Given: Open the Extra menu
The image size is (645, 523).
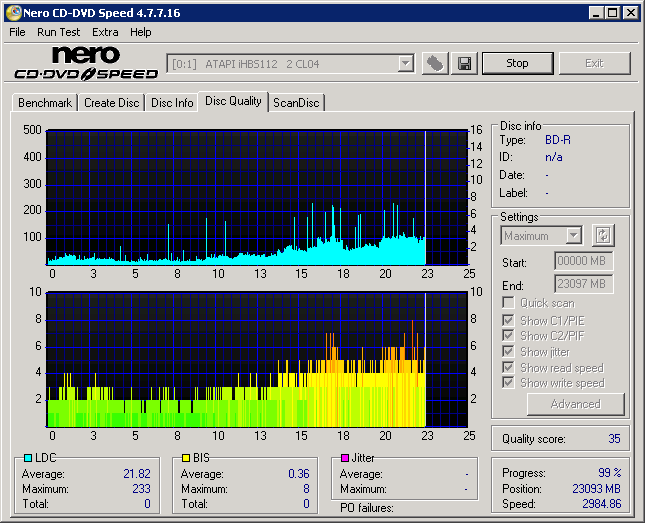Looking at the screenshot, I should [x=105, y=32].
